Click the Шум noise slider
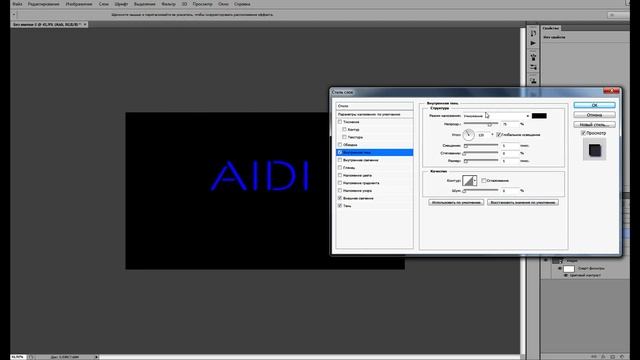This screenshot has height=360, width=640. pos(480,191)
